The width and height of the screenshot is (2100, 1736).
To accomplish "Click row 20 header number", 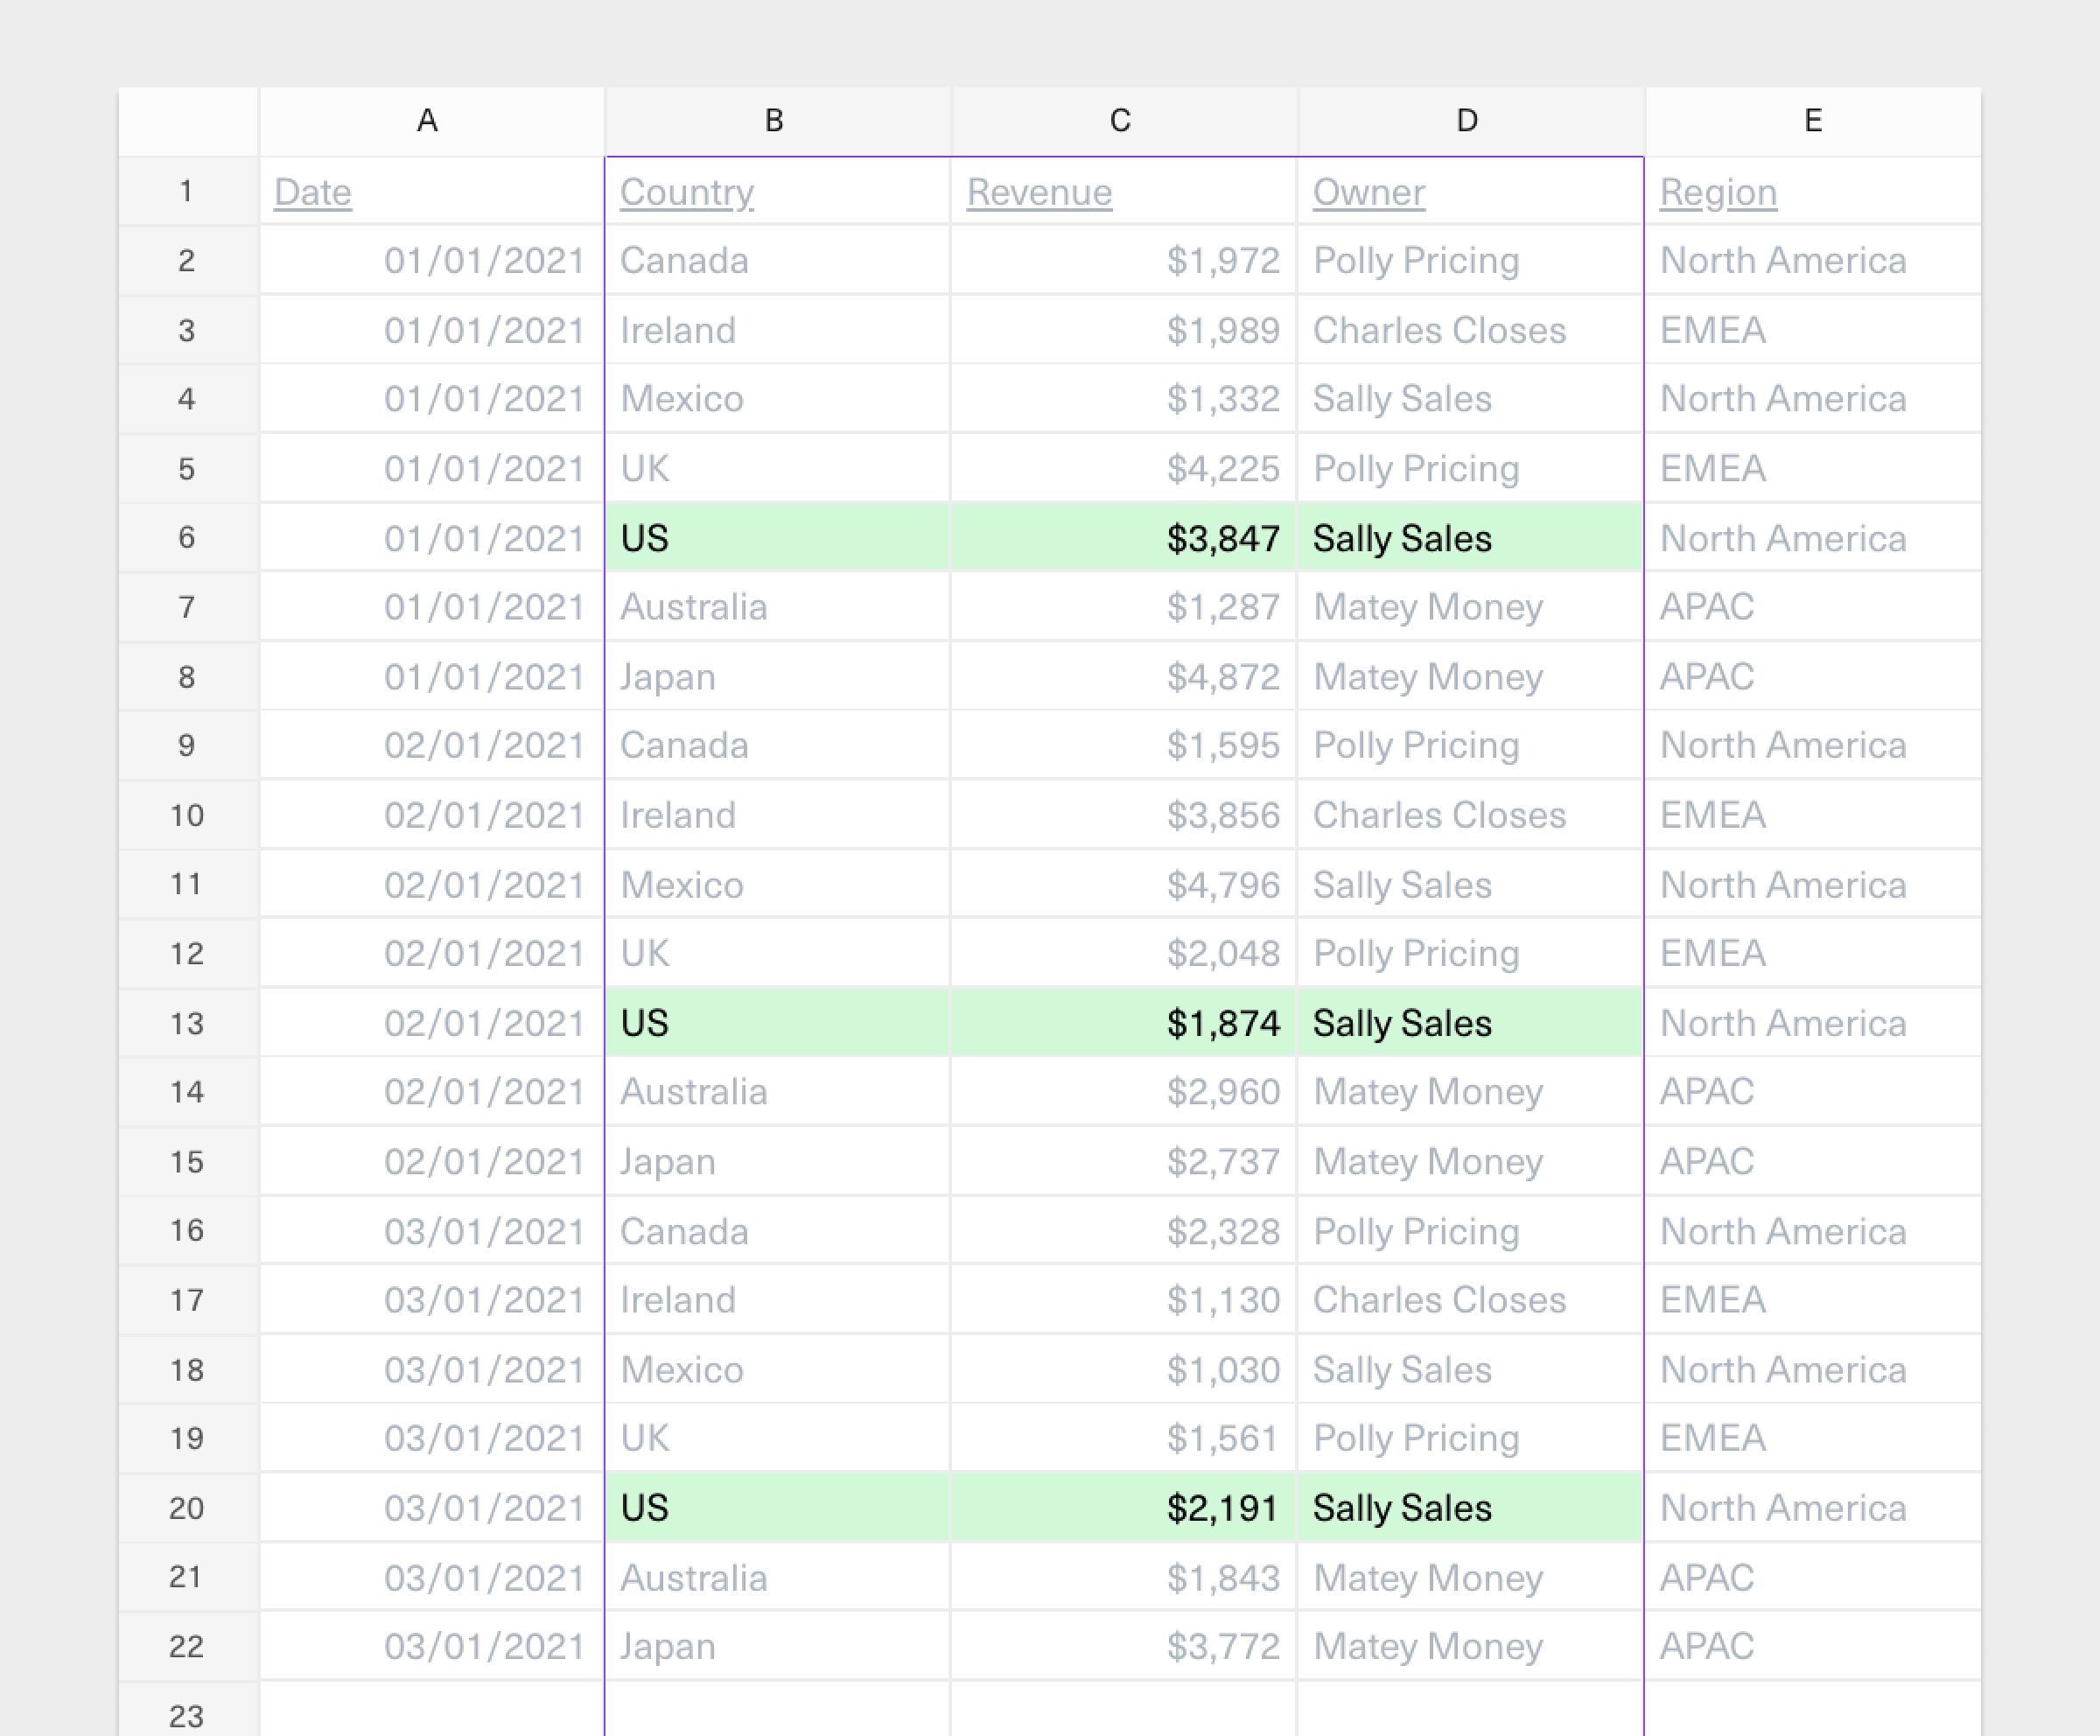I will [187, 1508].
